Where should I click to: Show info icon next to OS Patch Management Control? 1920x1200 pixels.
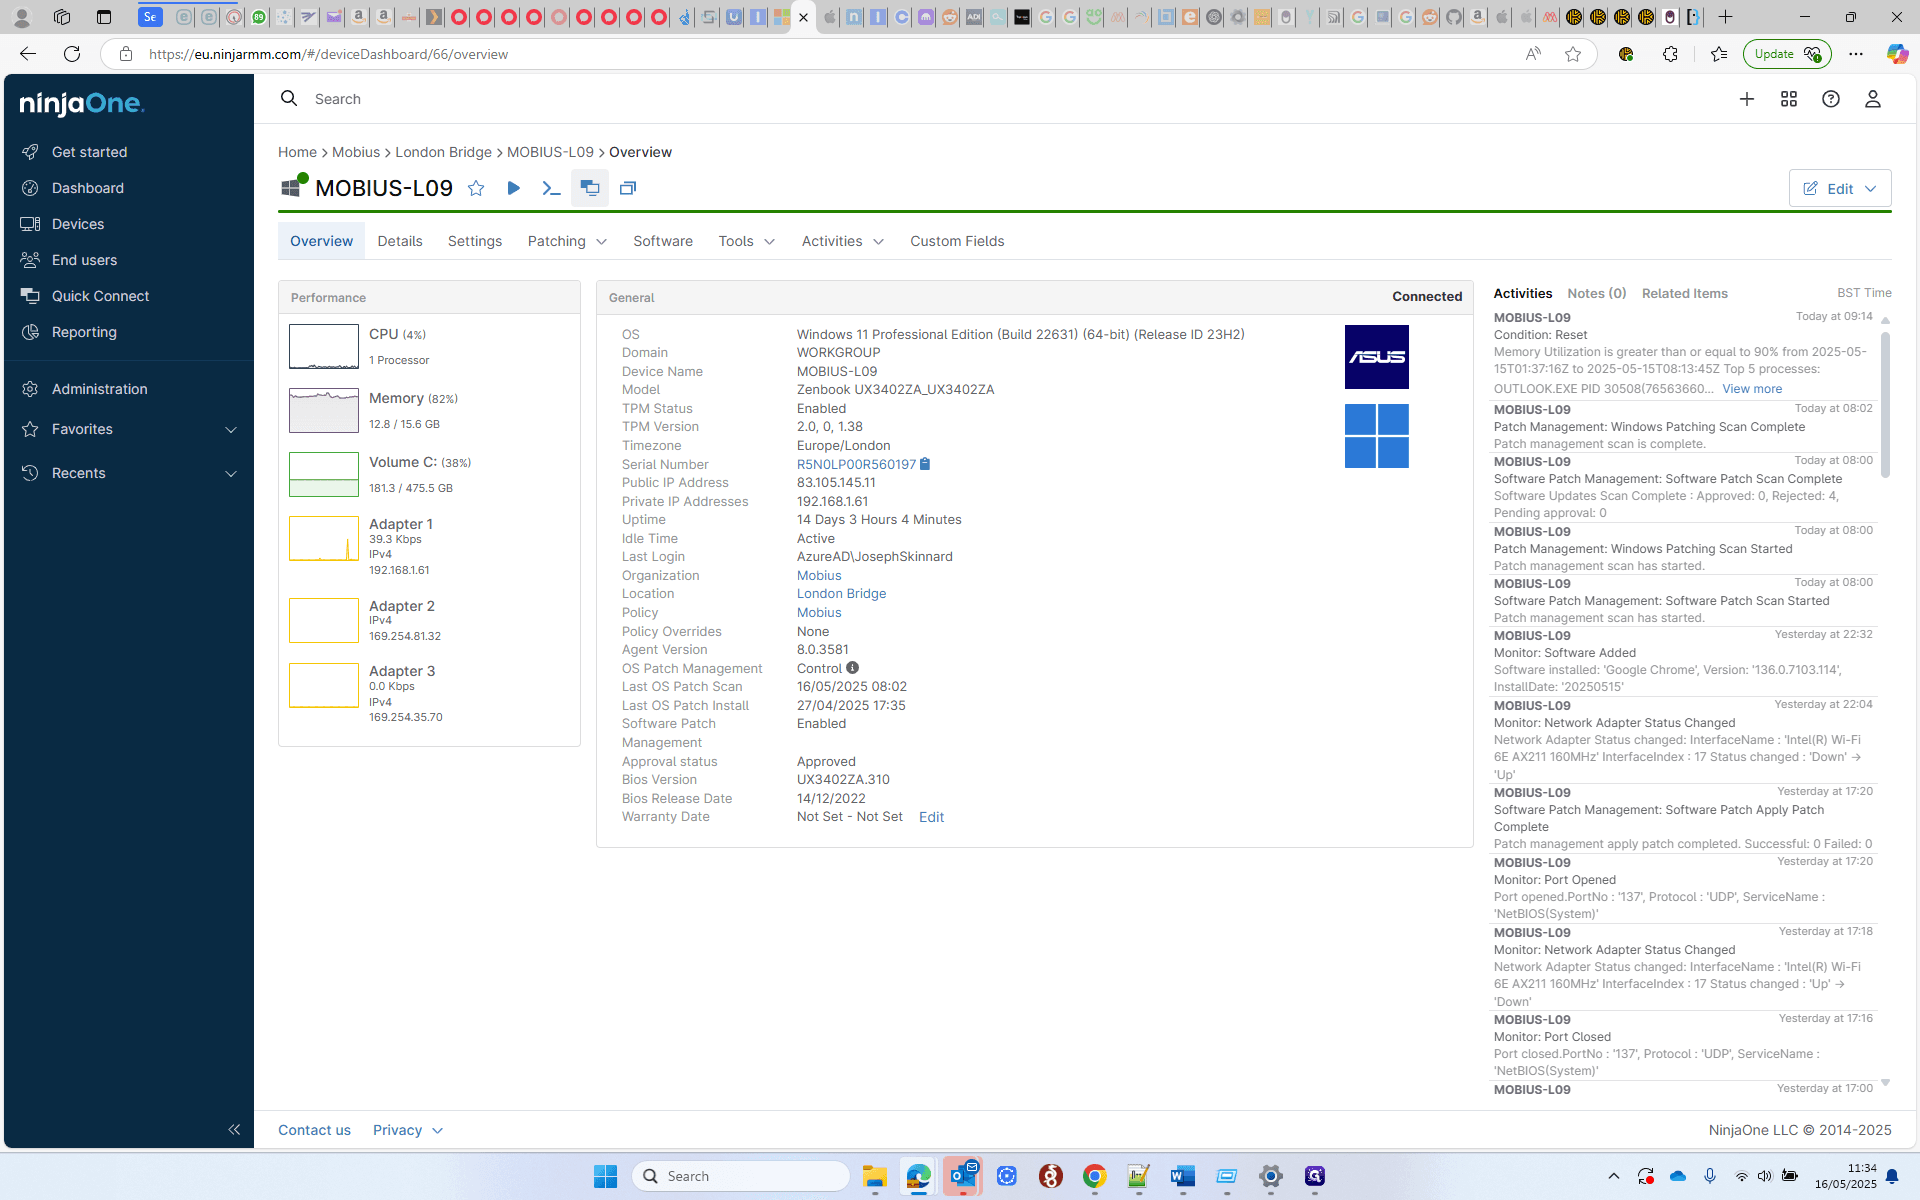coord(852,668)
